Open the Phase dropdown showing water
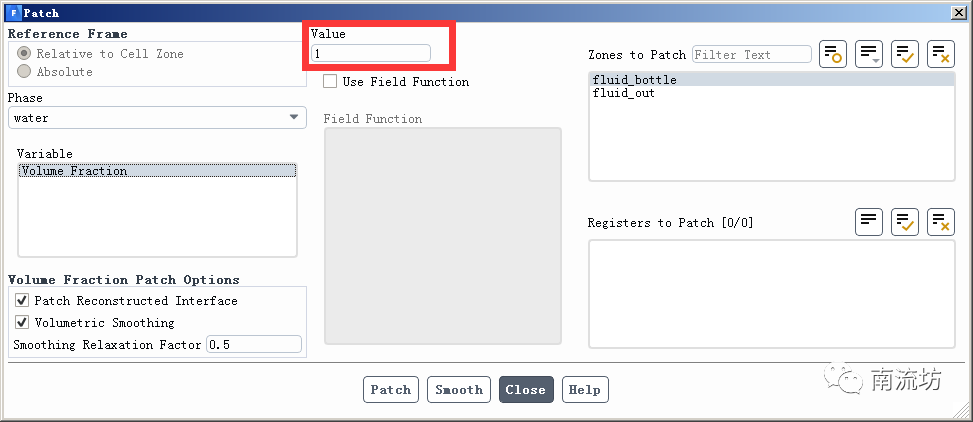Viewport: 973px width, 422px height. click(157, 118)
